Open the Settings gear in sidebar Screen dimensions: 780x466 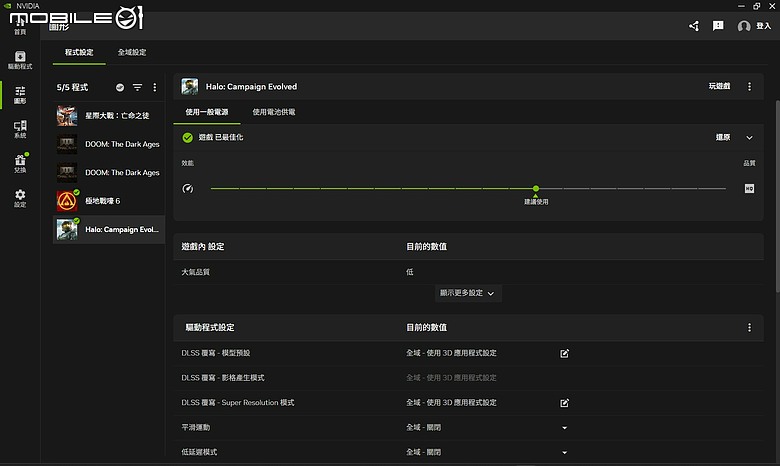click(x=20, y=198)
